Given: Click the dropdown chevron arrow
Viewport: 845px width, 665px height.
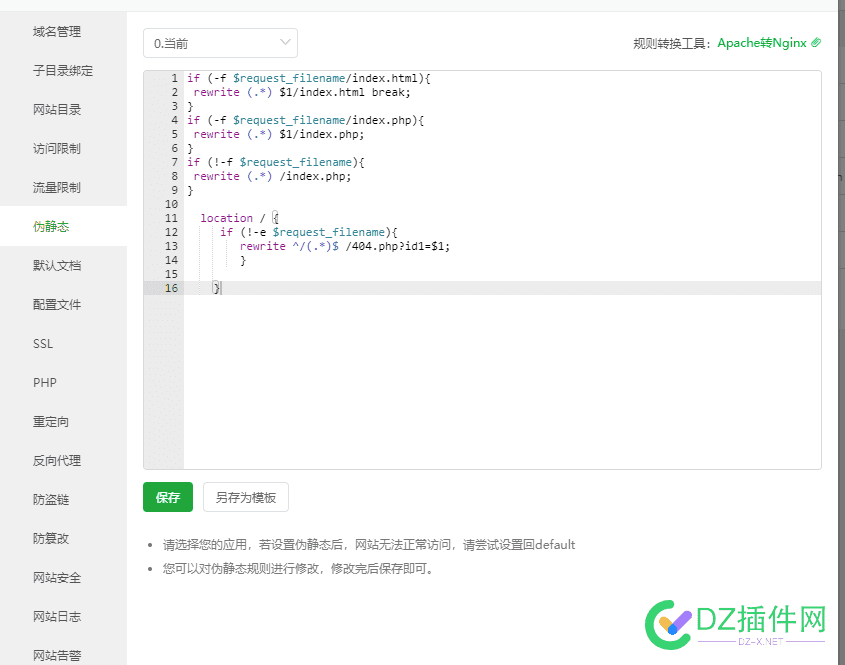Looking at the screenshot, I should (x=285, y=42).
